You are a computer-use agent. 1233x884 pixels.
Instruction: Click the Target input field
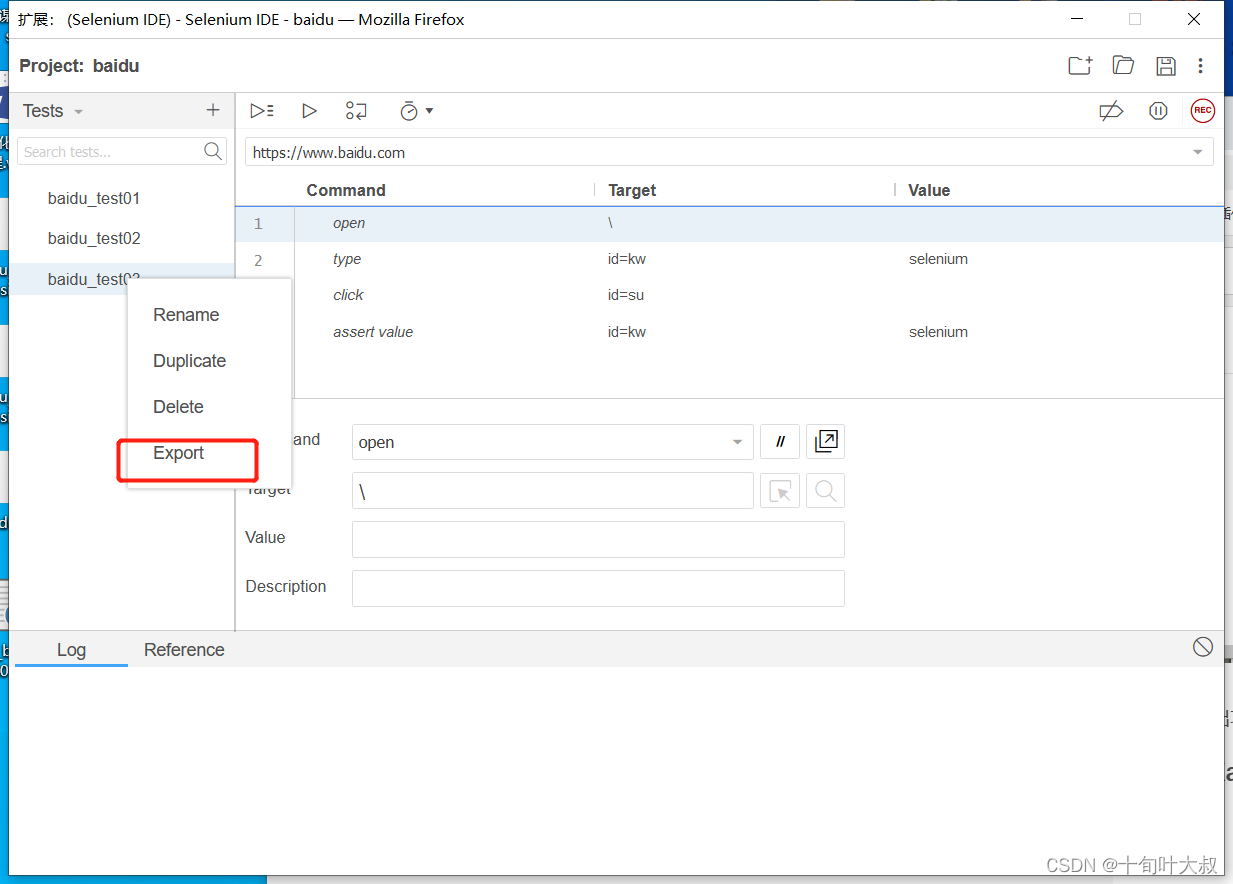(553, 491)
